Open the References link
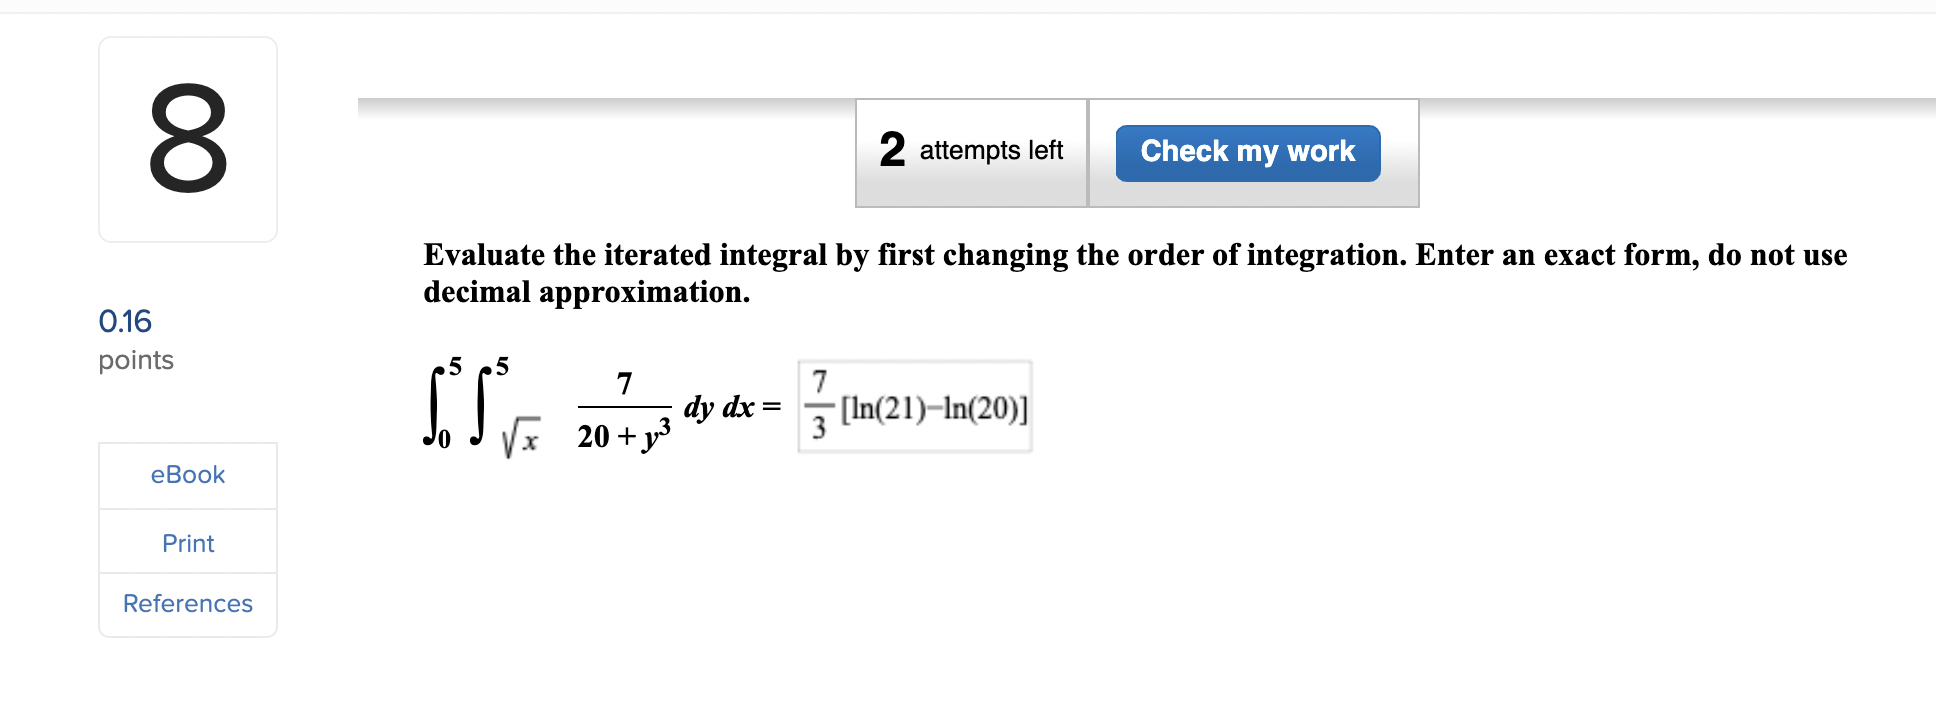This screenshot has width=1936, height=712. tap(187, 603)
